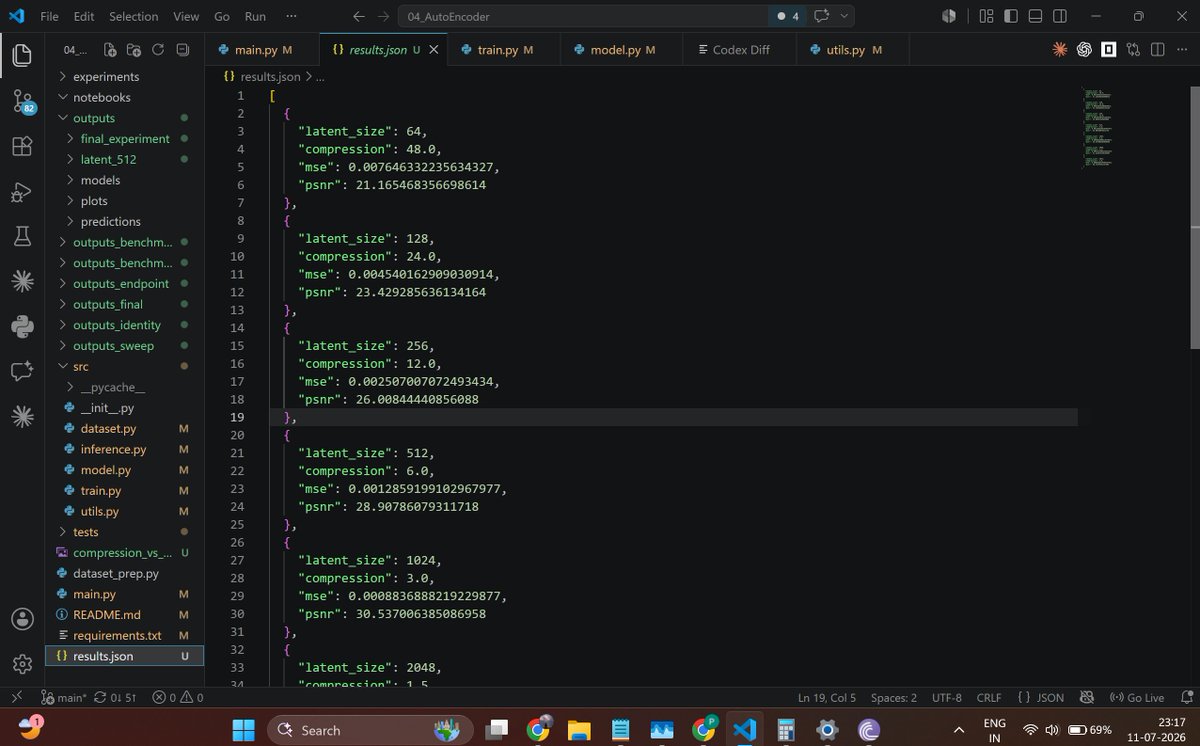
Task: Expand the experiments folder
Action: click(124, 77)
